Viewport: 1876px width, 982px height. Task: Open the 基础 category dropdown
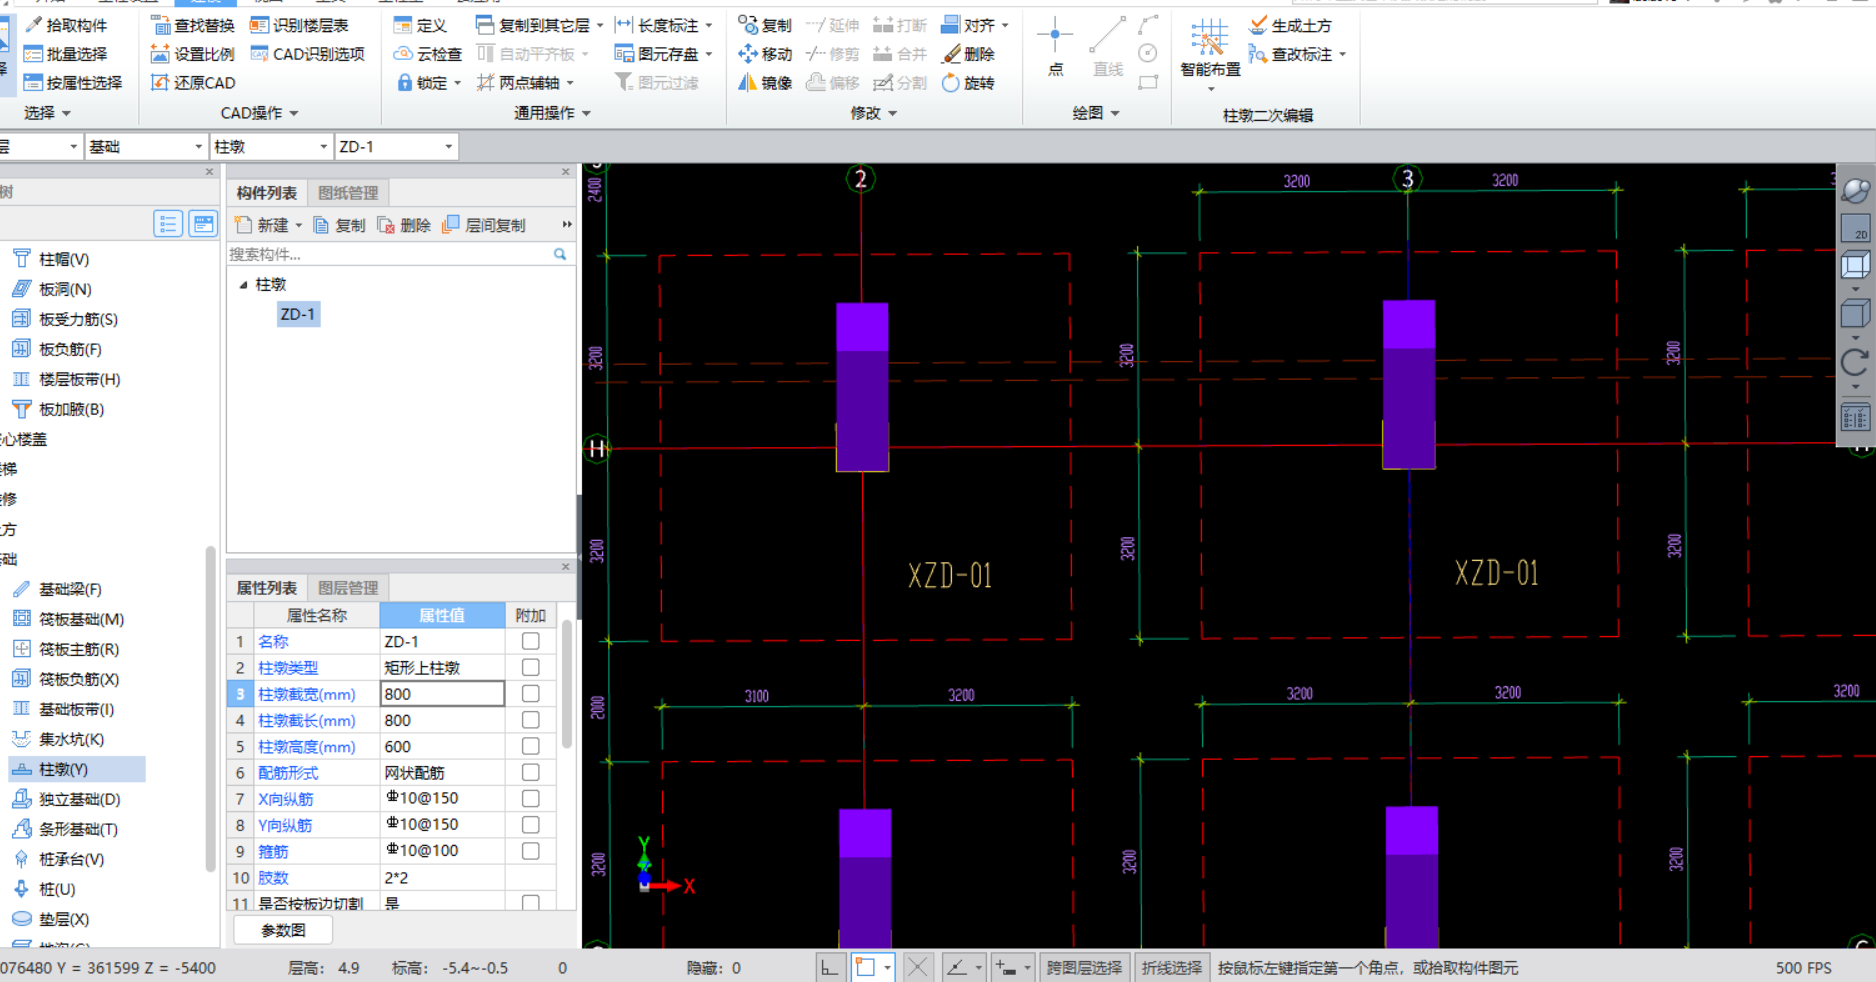145,147
